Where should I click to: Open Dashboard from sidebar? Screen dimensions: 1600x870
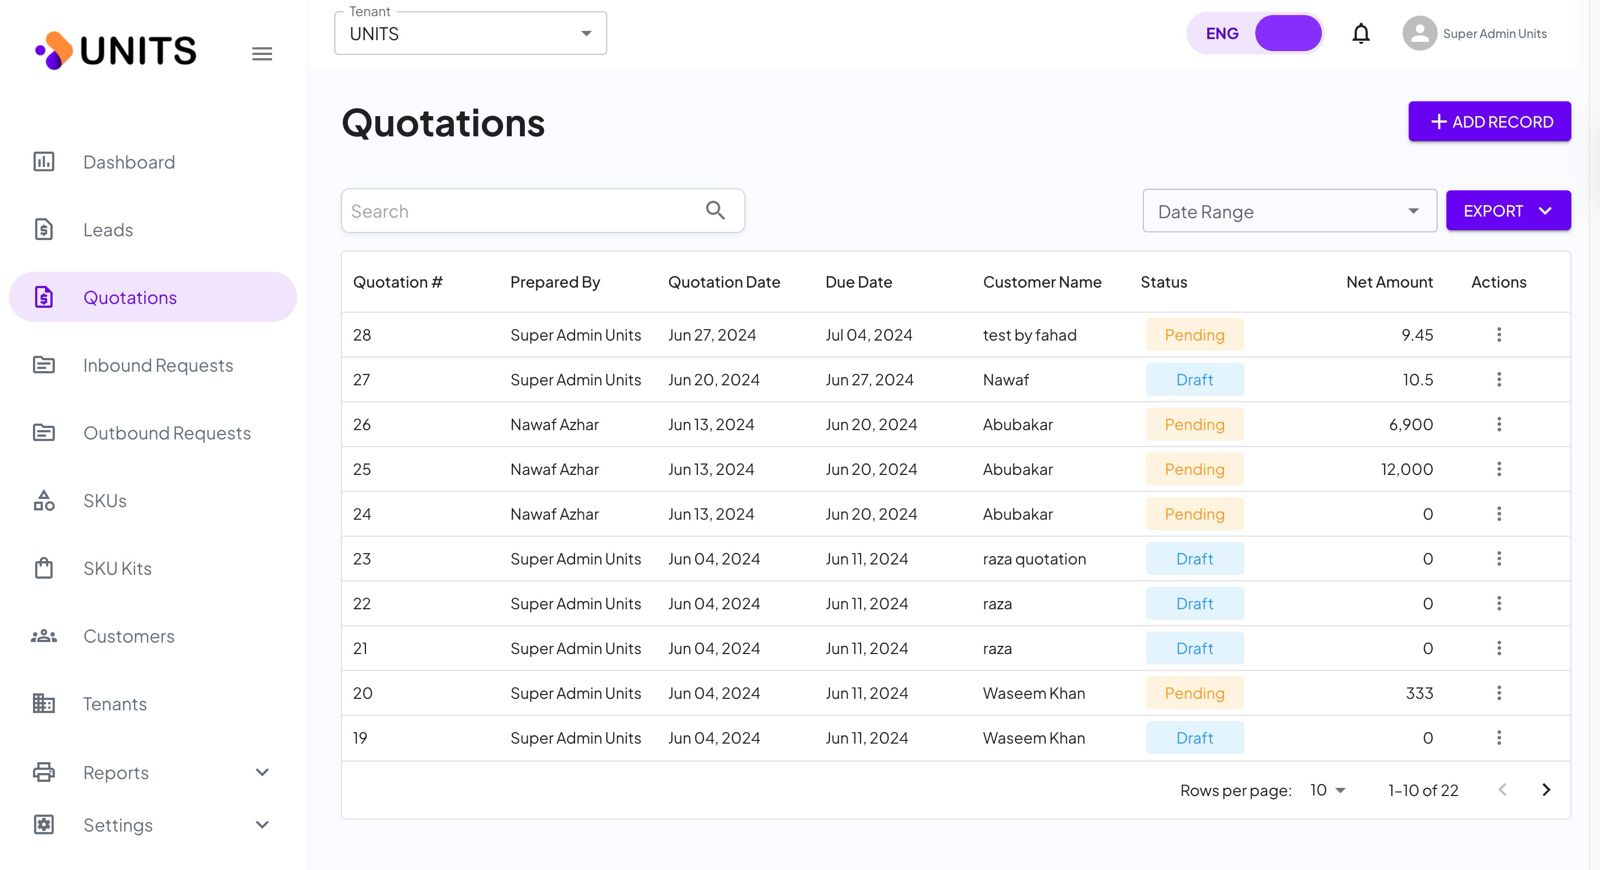(153, 162)
